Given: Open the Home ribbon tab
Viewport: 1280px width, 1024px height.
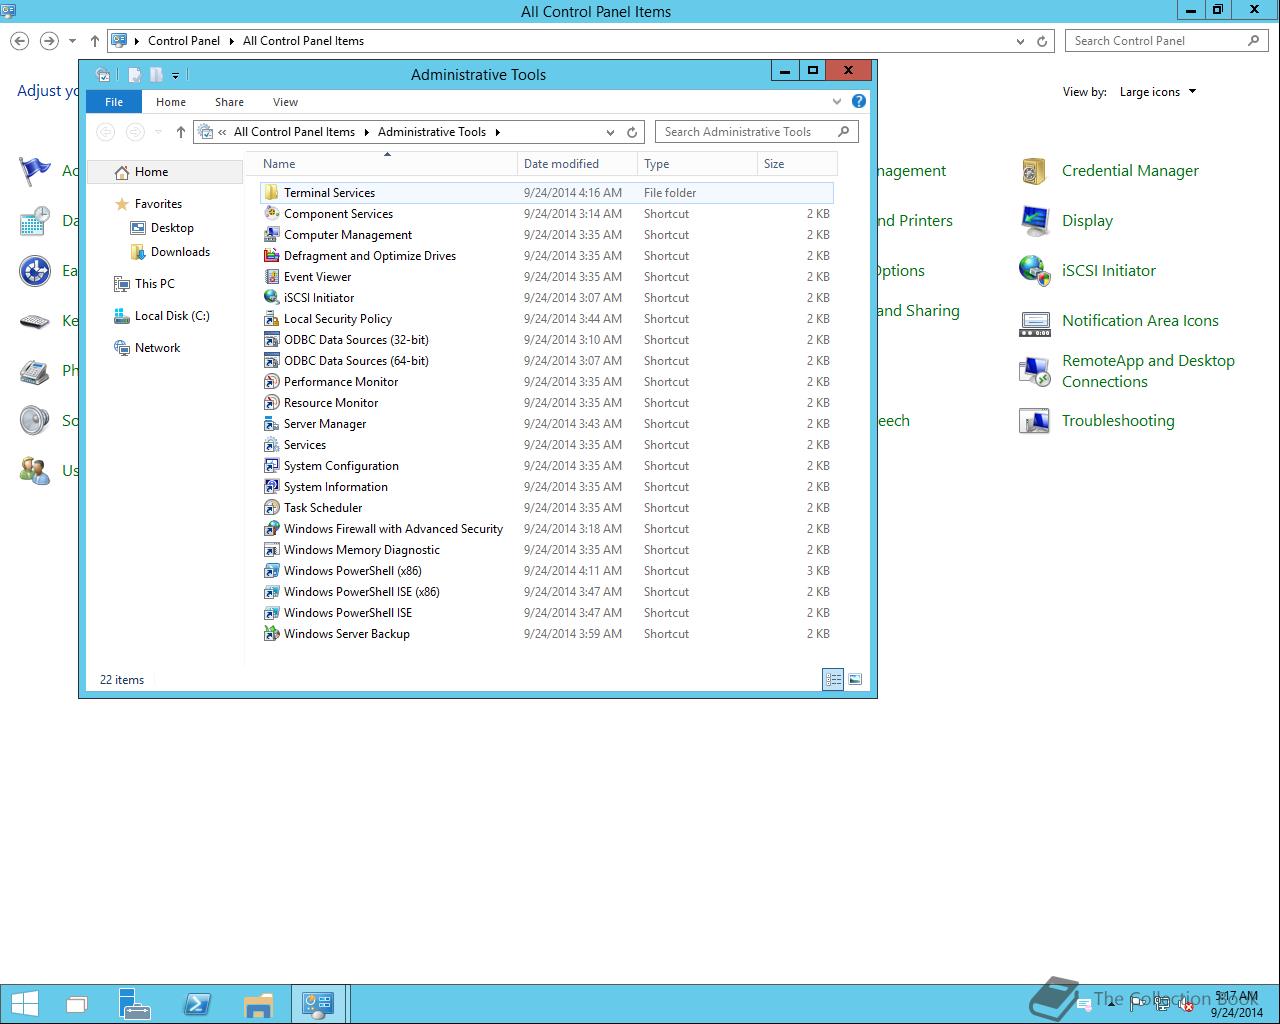Looking at the screenshot, I should click(x=171, y=102).
